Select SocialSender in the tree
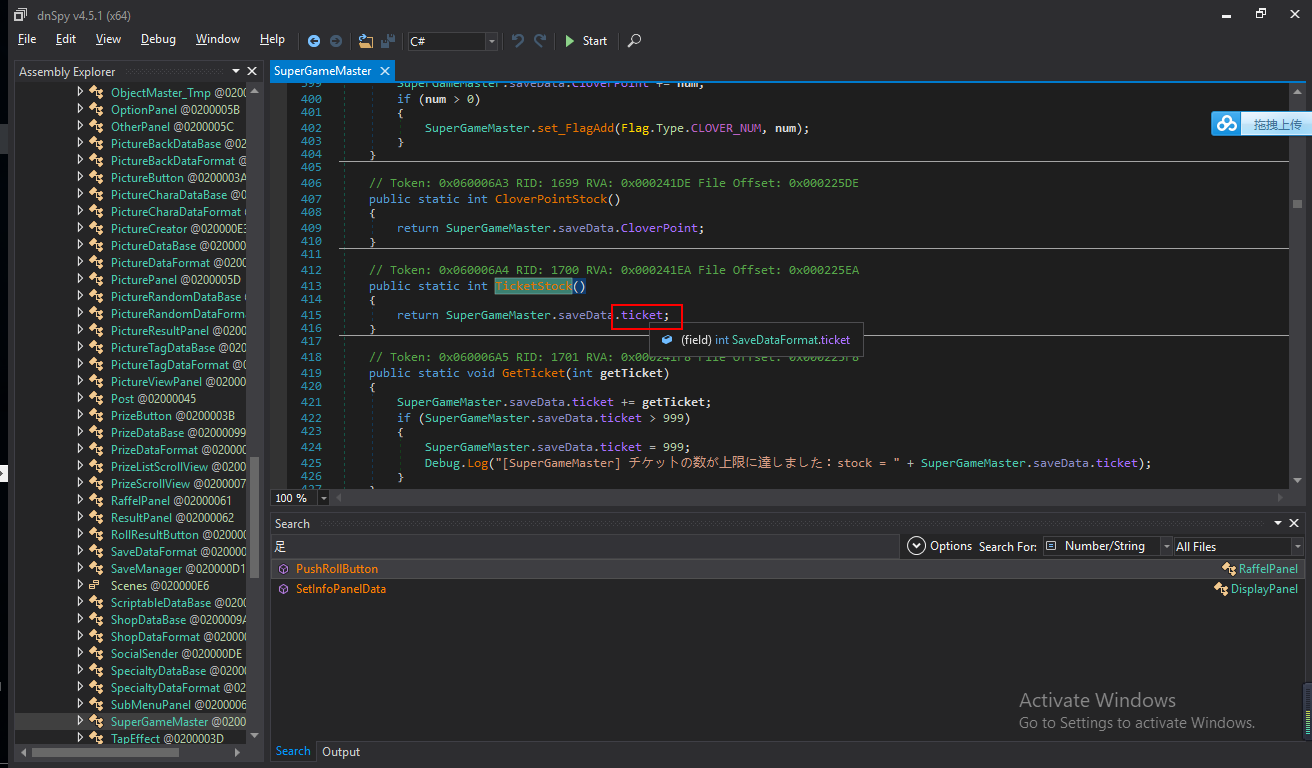This screenshot has width=1312, height=768. (176, 653)
